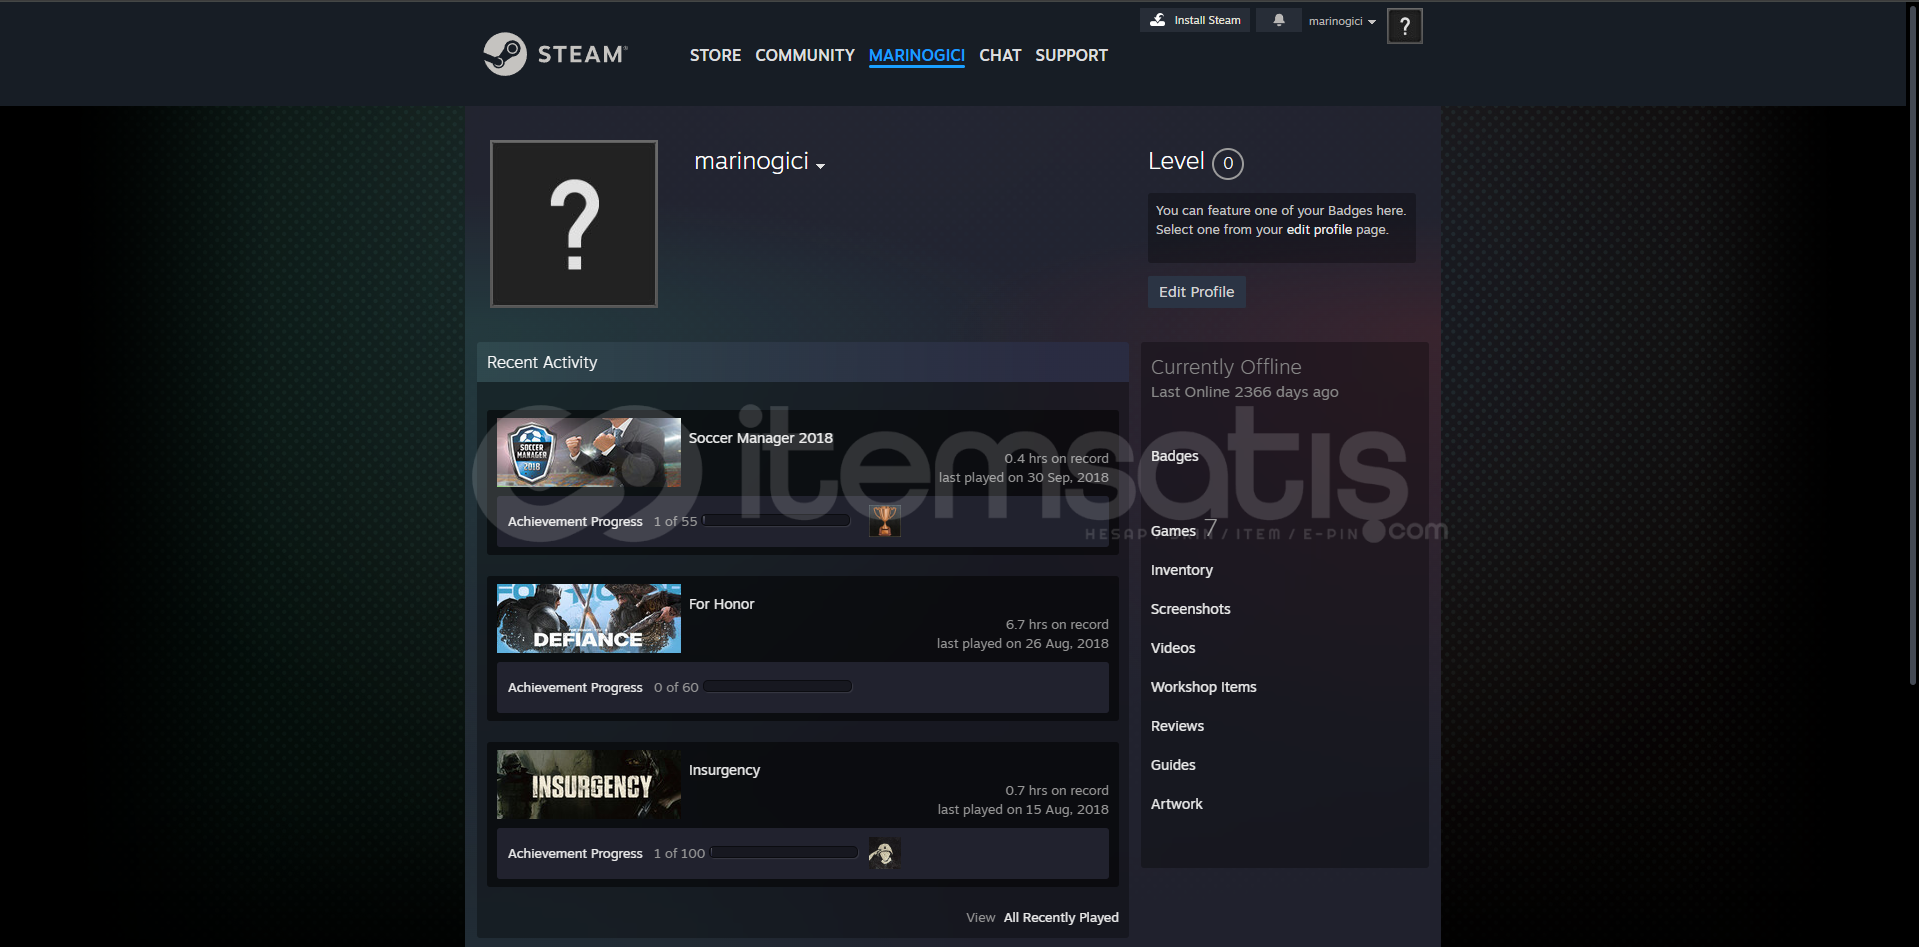Open the Guides link
Image resolution: width=1919 pixels, height=947 pixels.
click(1173, 765)
